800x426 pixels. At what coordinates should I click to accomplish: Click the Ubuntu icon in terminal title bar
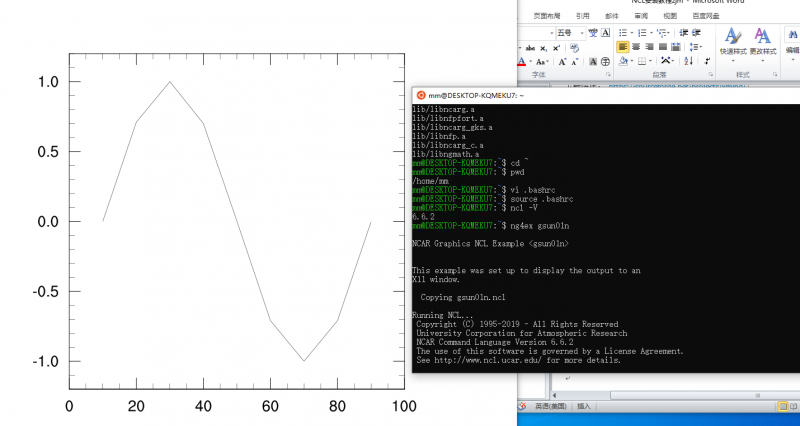tap(420, 94)
